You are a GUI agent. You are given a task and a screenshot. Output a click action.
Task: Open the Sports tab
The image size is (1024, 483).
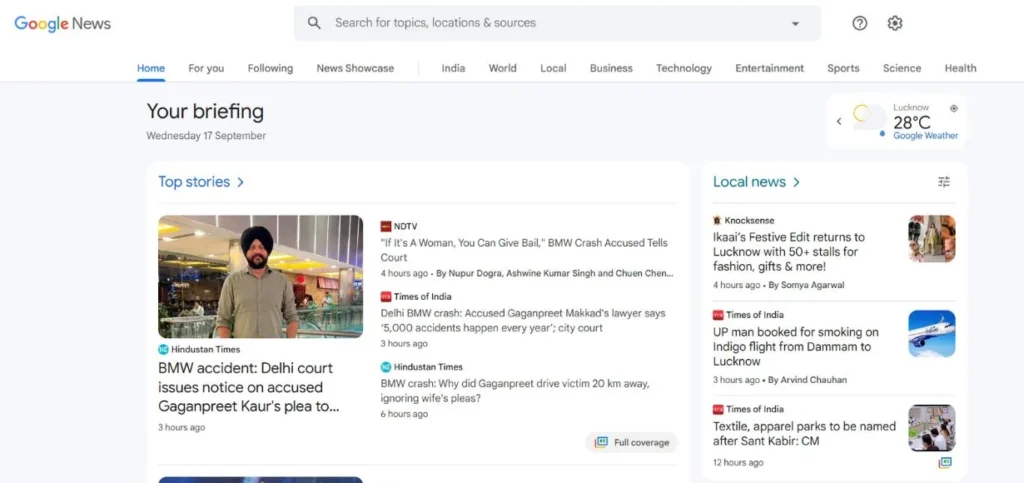(x=843, y=68)
